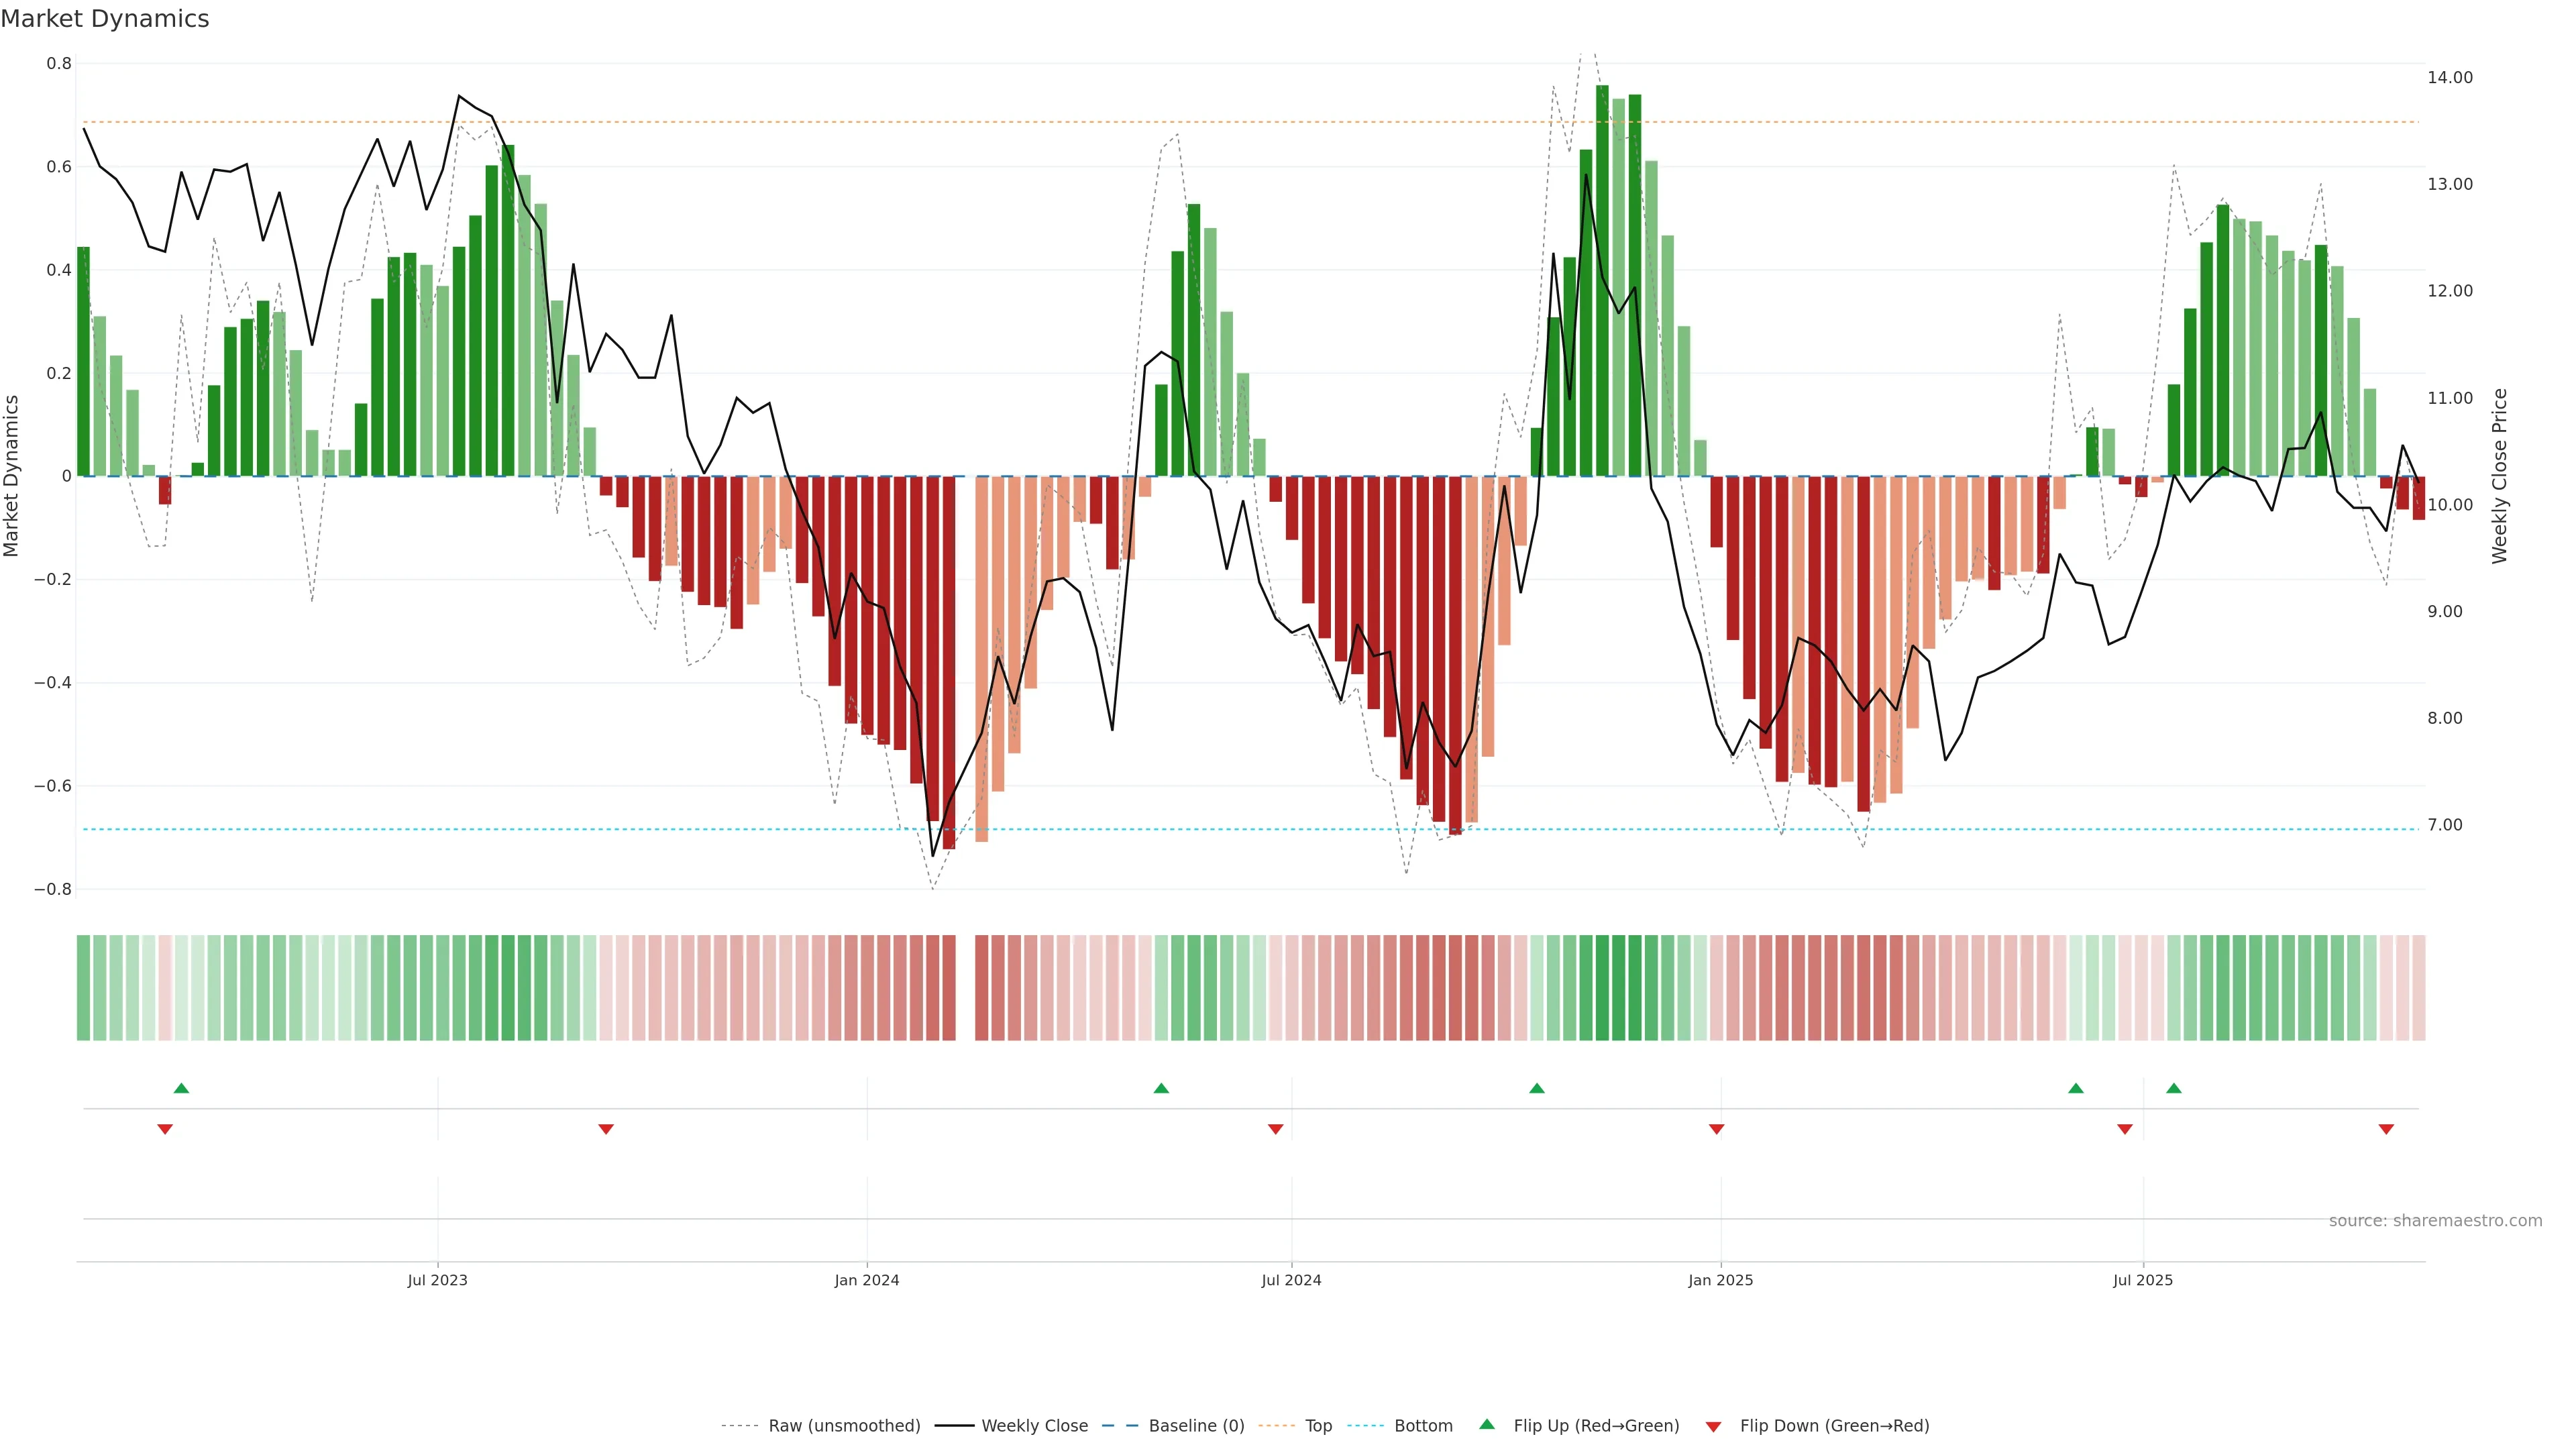The image size is (2576, 1449).
Task: Click the last red flip-down triangle marker
Action: pos(2386,1129)
